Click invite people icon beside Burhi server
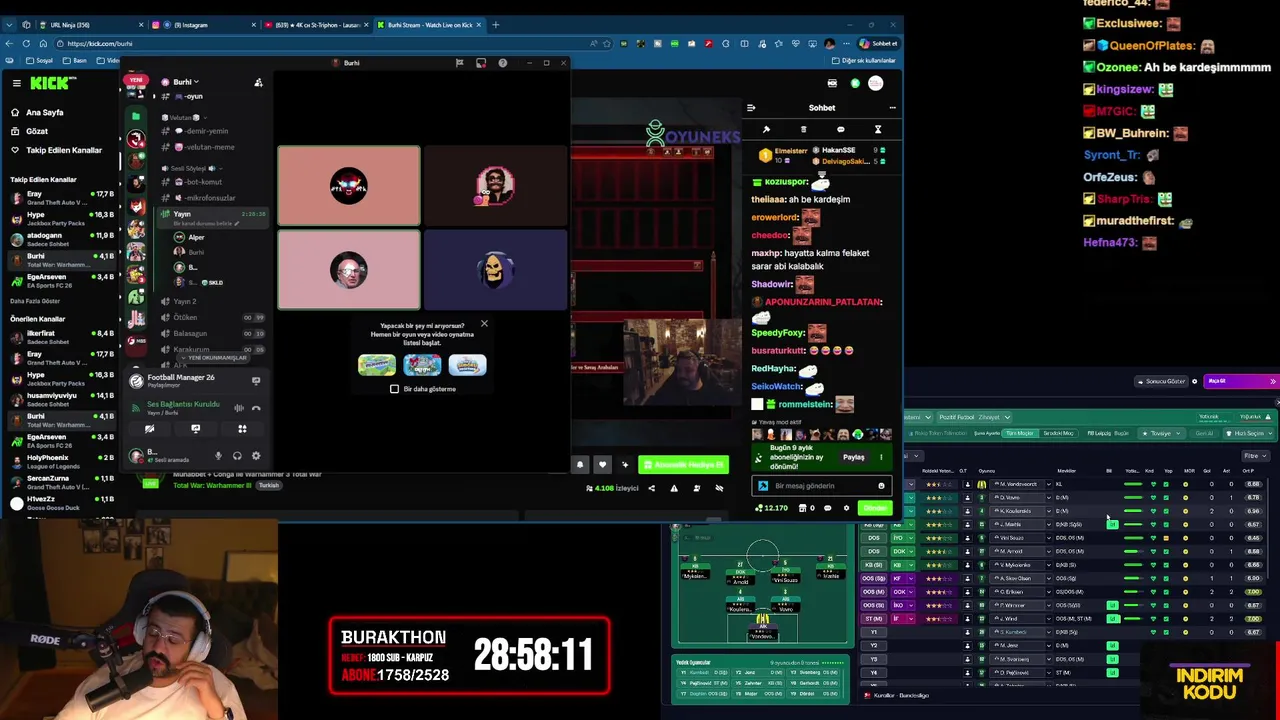 click(x=258, y=82)
